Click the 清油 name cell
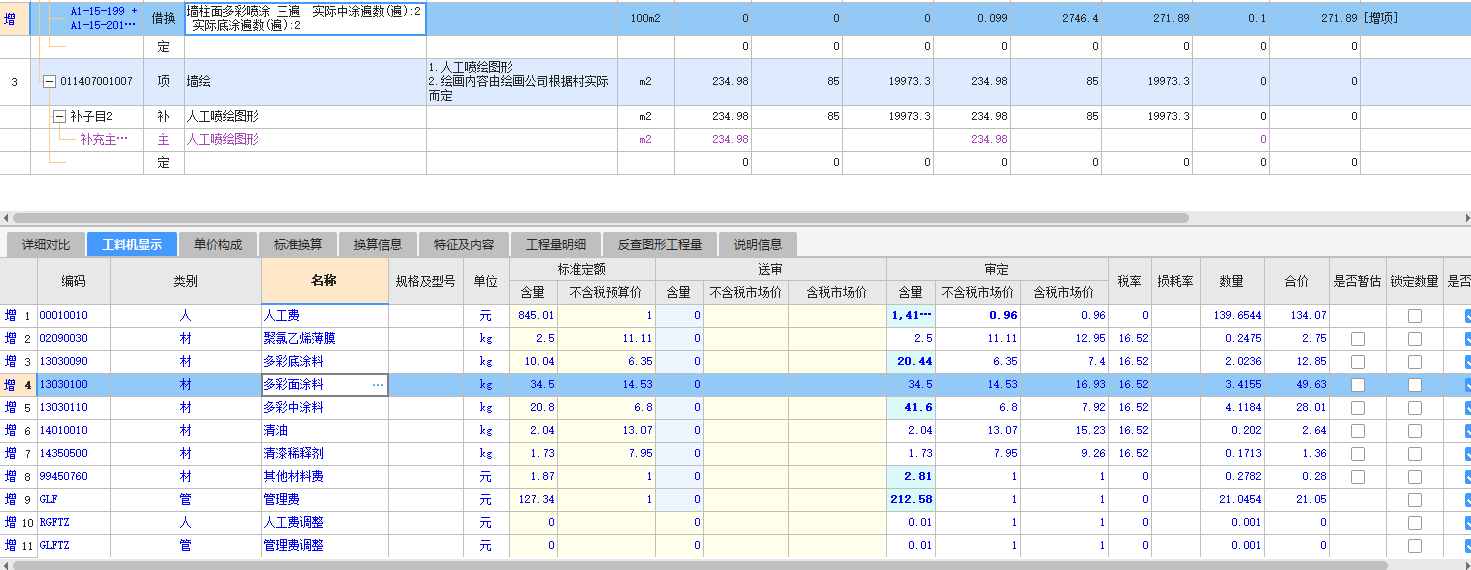Screen dimensions: 1471x570 pyautogui.click(x=324, y=431)
